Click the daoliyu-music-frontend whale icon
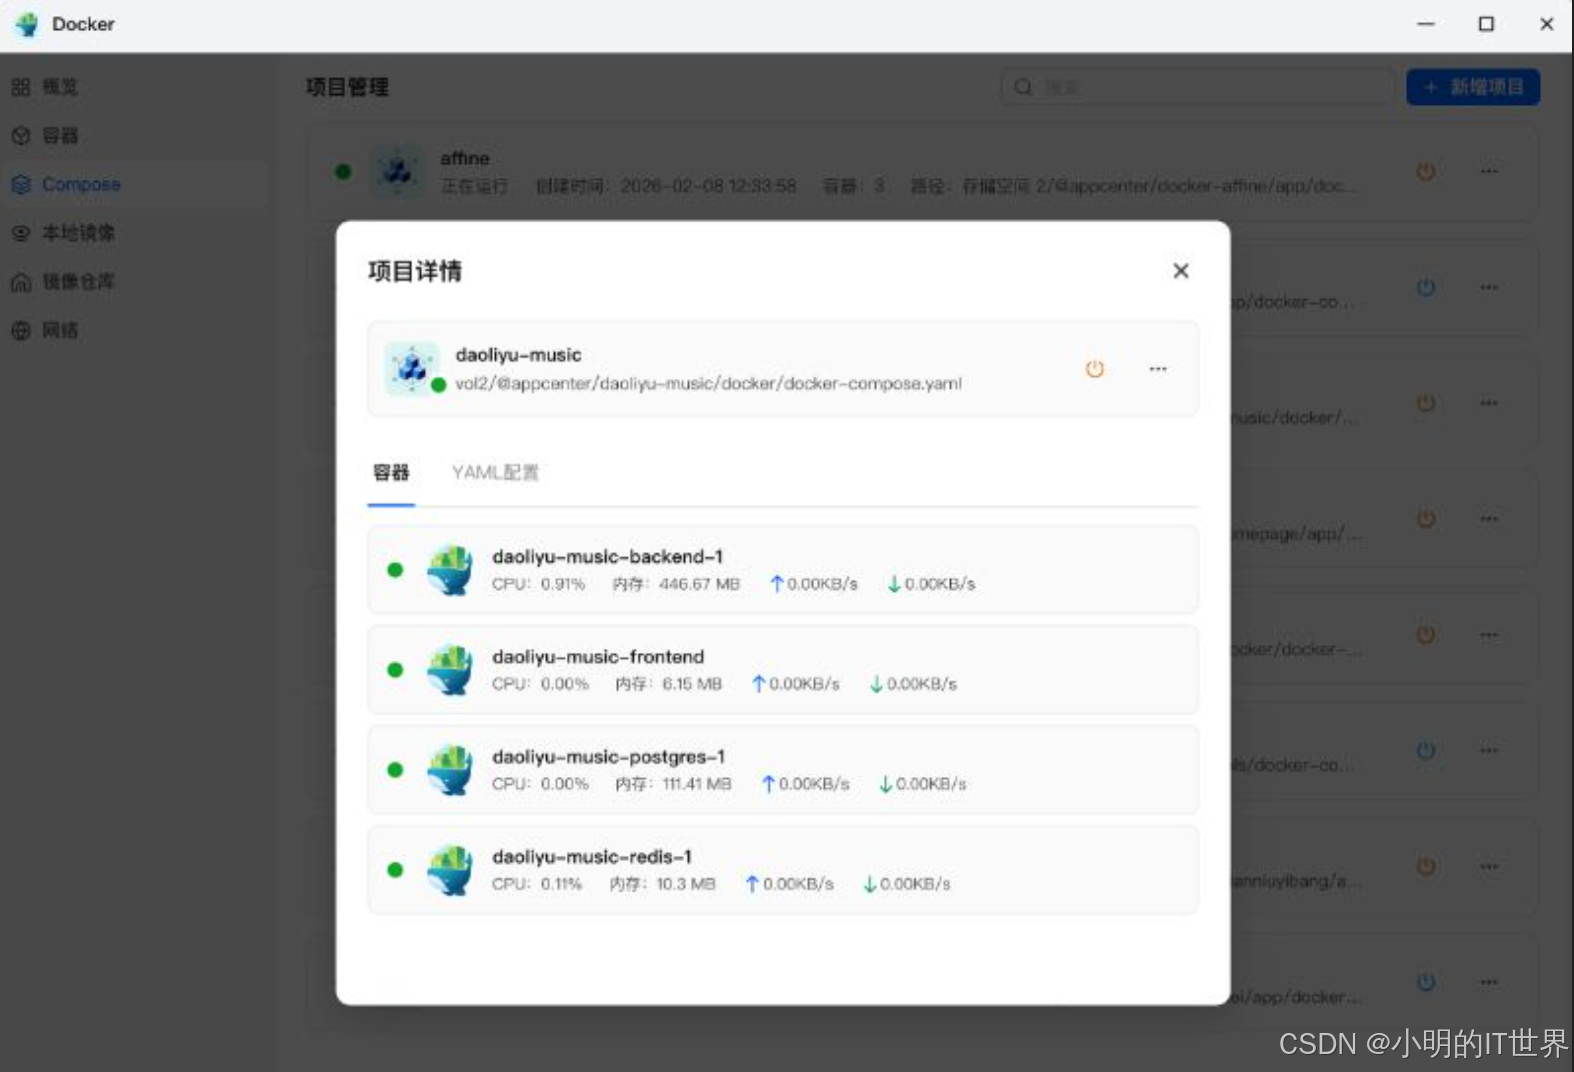Screen dimensions: 1574x1072 pyautogui.click(x=450, y=669)
